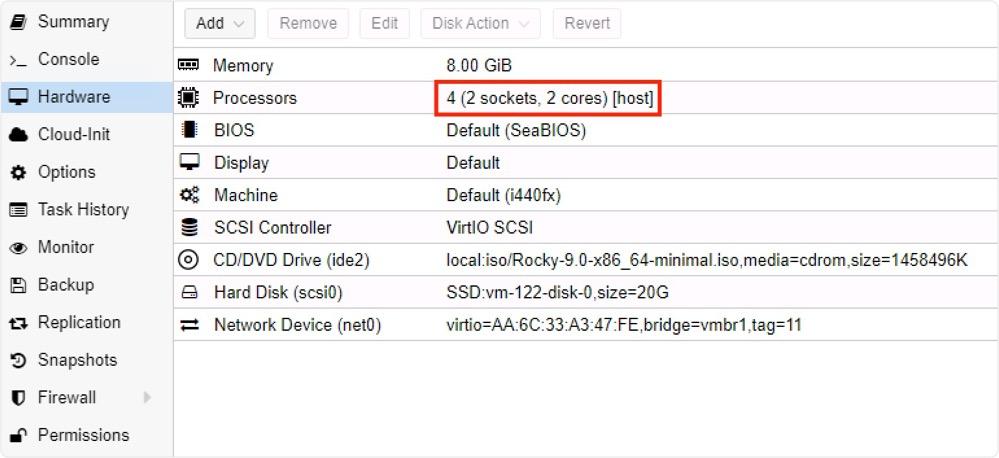Image resolution: width=999 pixels, height=458 pixels.
Task: Click the Revert button
Action: (587, 24)
